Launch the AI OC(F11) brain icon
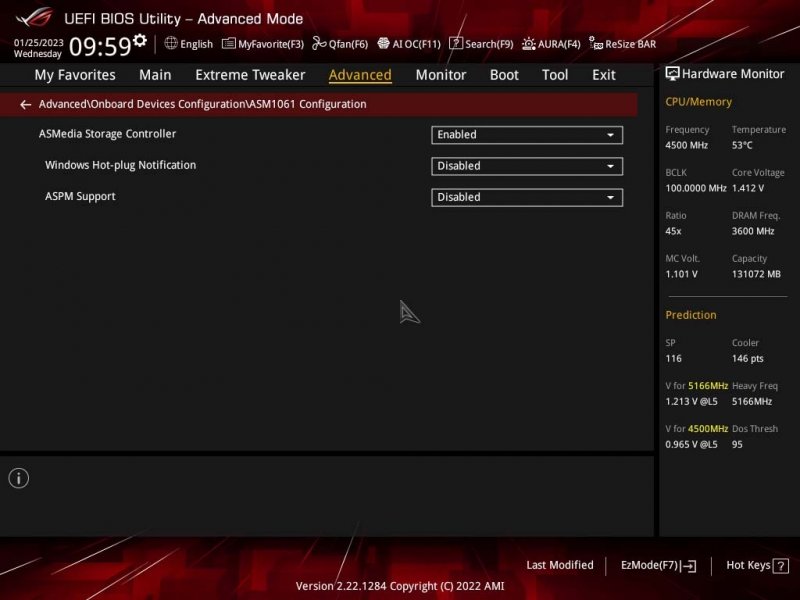800x600 pixels. [x=383, y=43]
